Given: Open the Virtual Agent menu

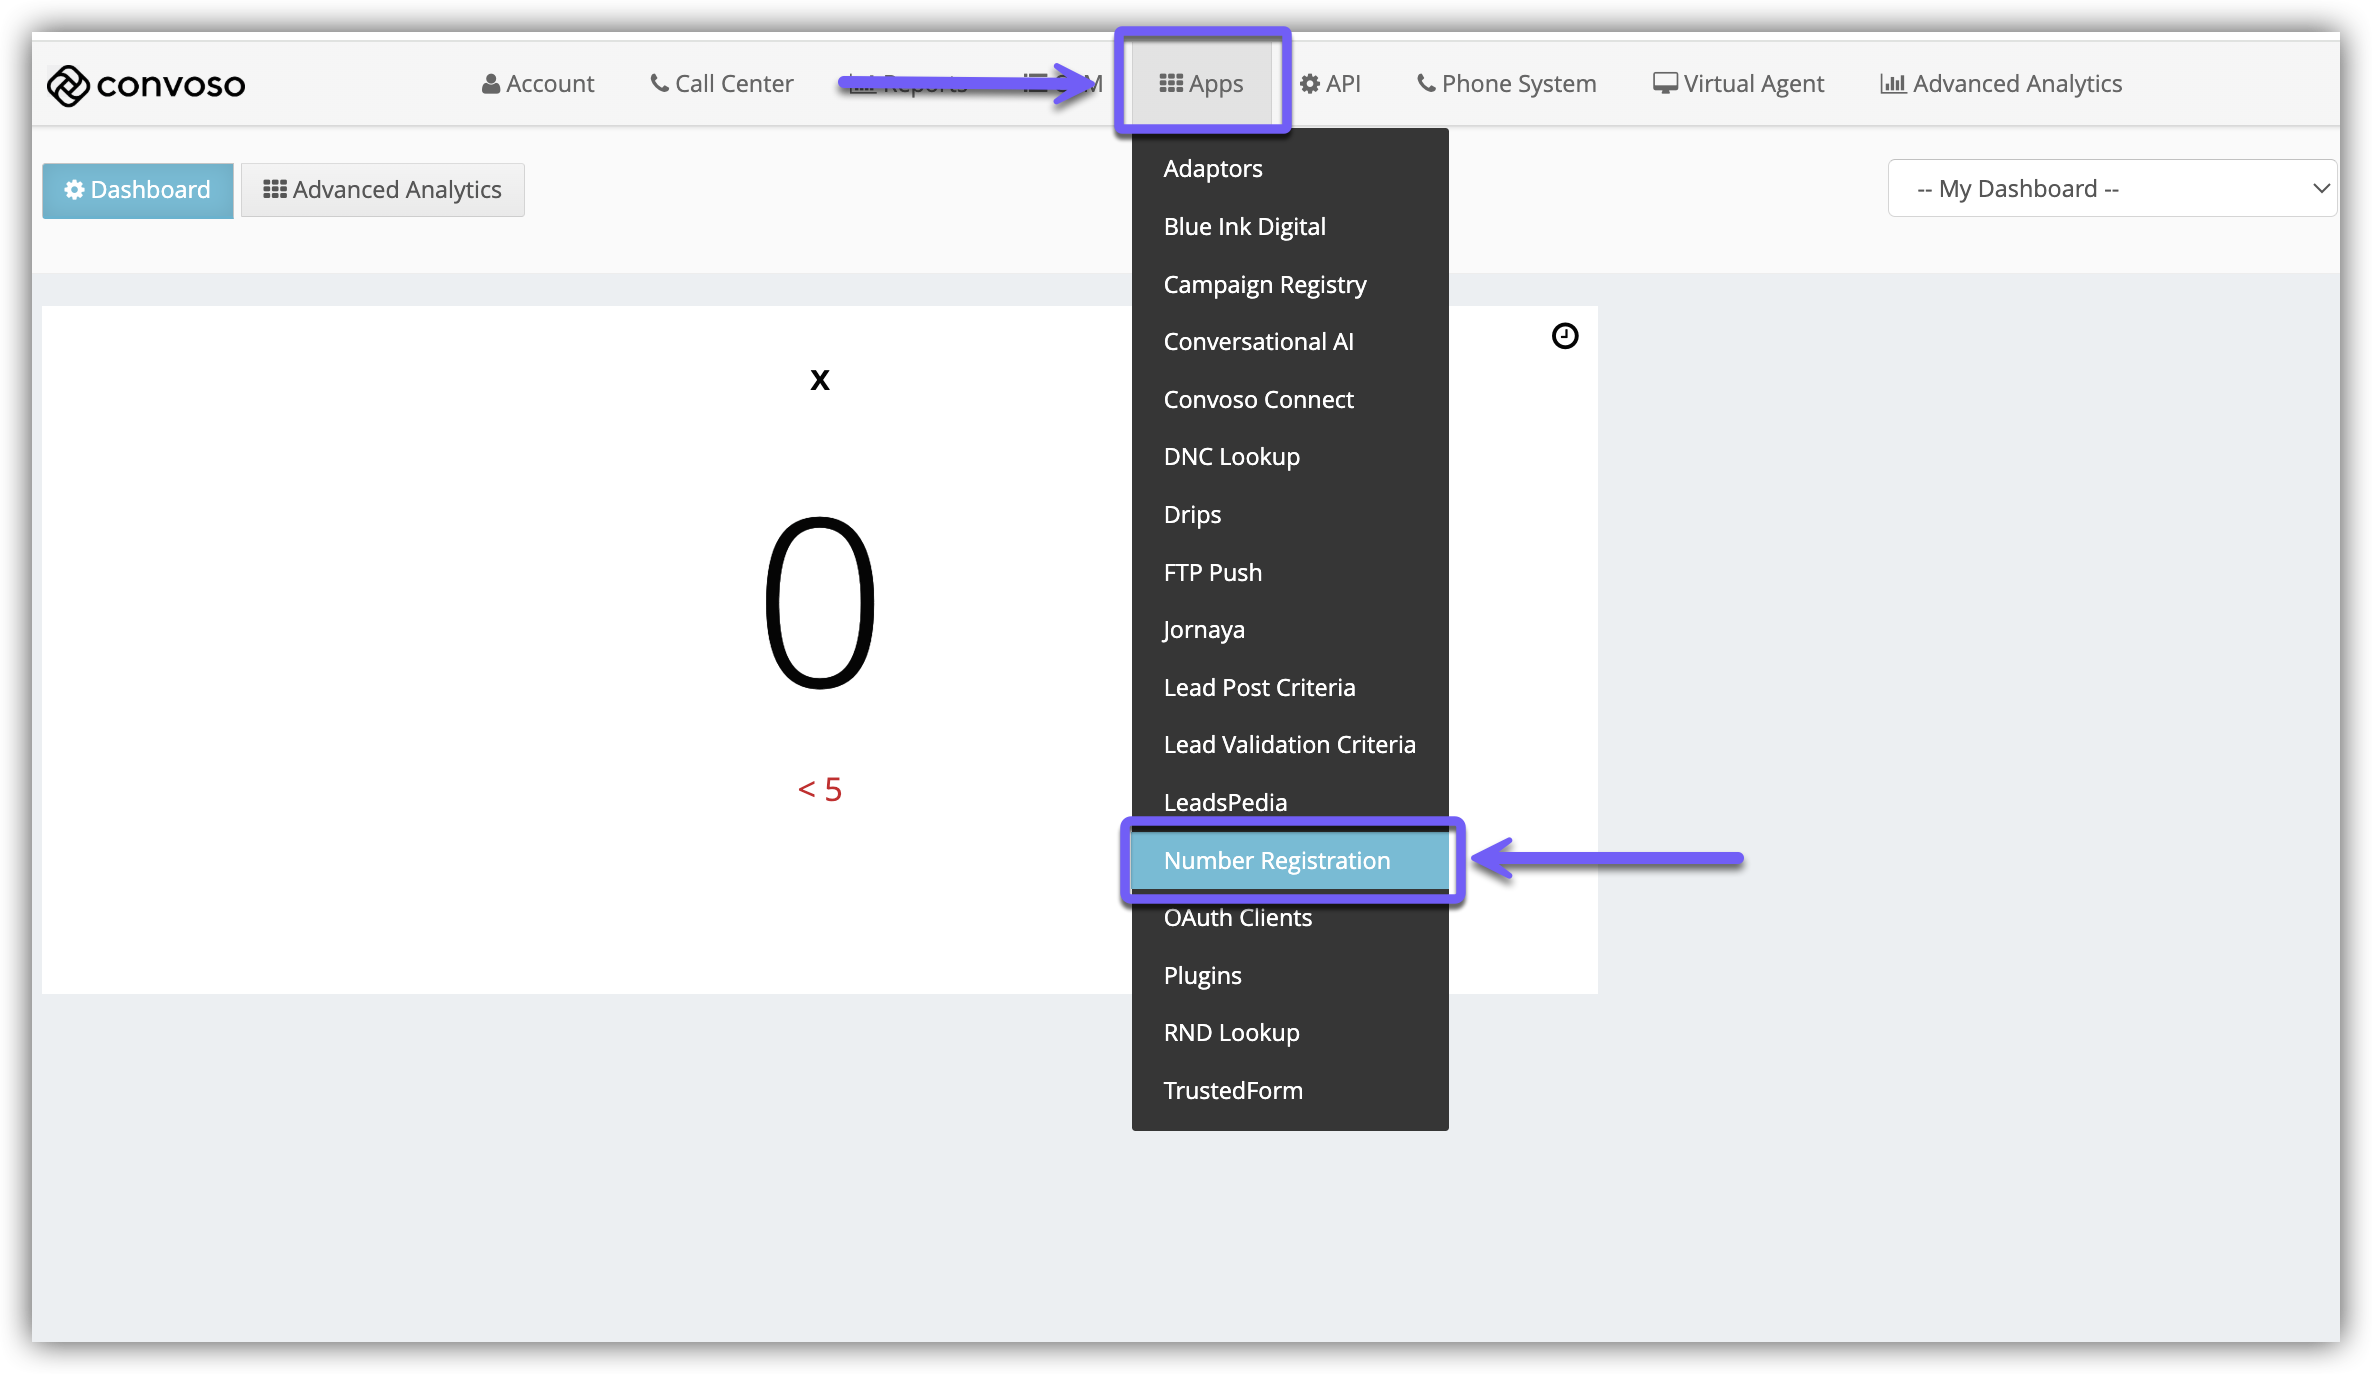Looking at the screenshot, I should coord(1738,84).
